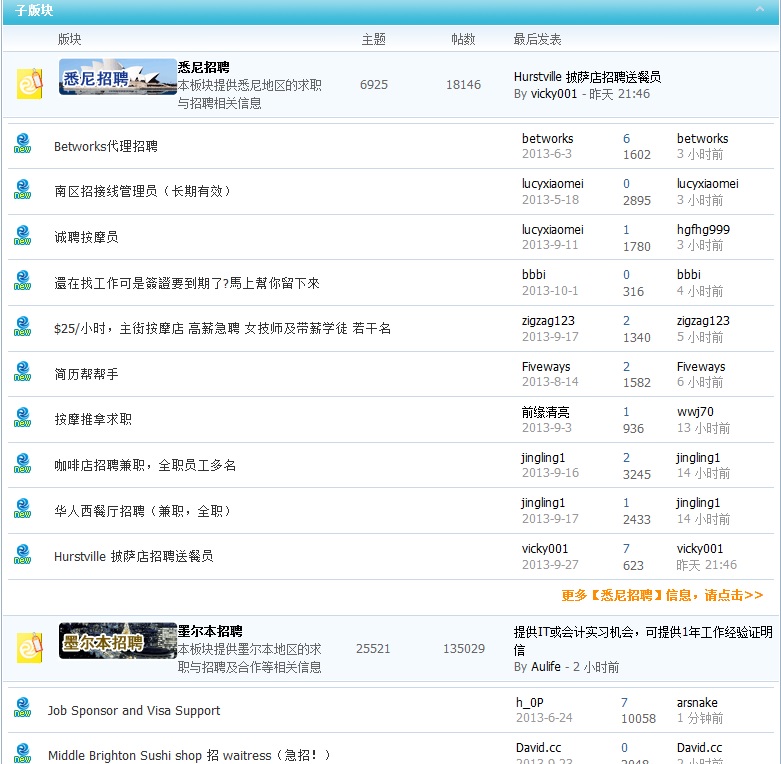Open the 墨尔本招聘 banner image

click(117, 641)
